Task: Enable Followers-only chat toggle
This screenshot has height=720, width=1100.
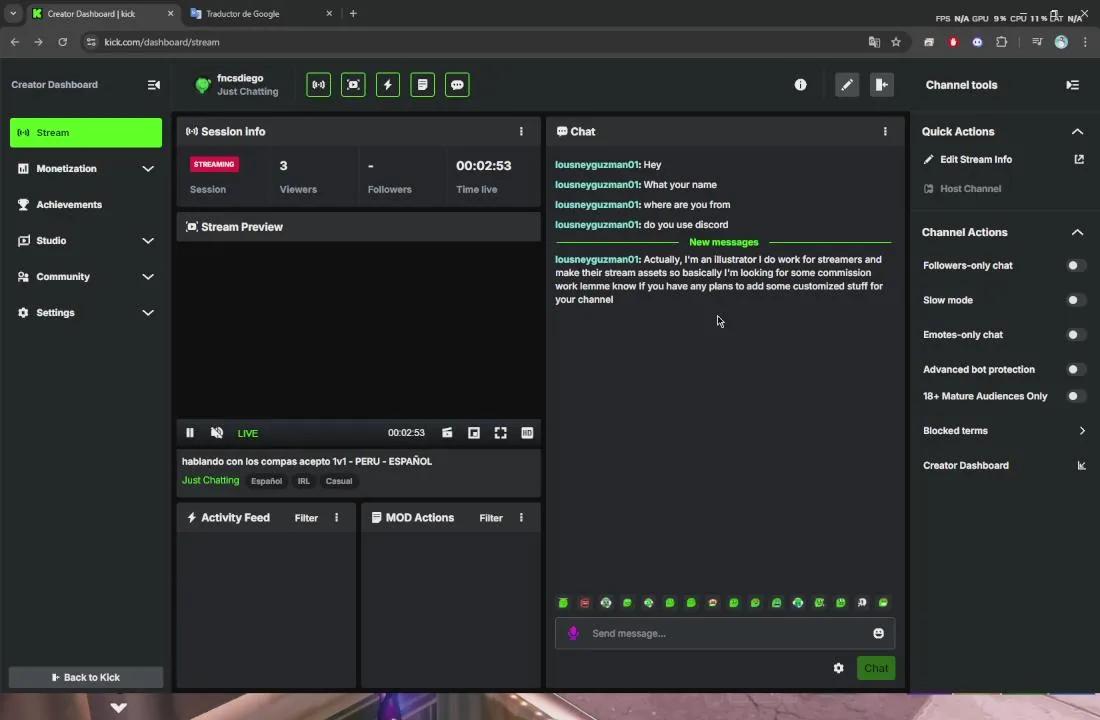Action: point(1075,266)
